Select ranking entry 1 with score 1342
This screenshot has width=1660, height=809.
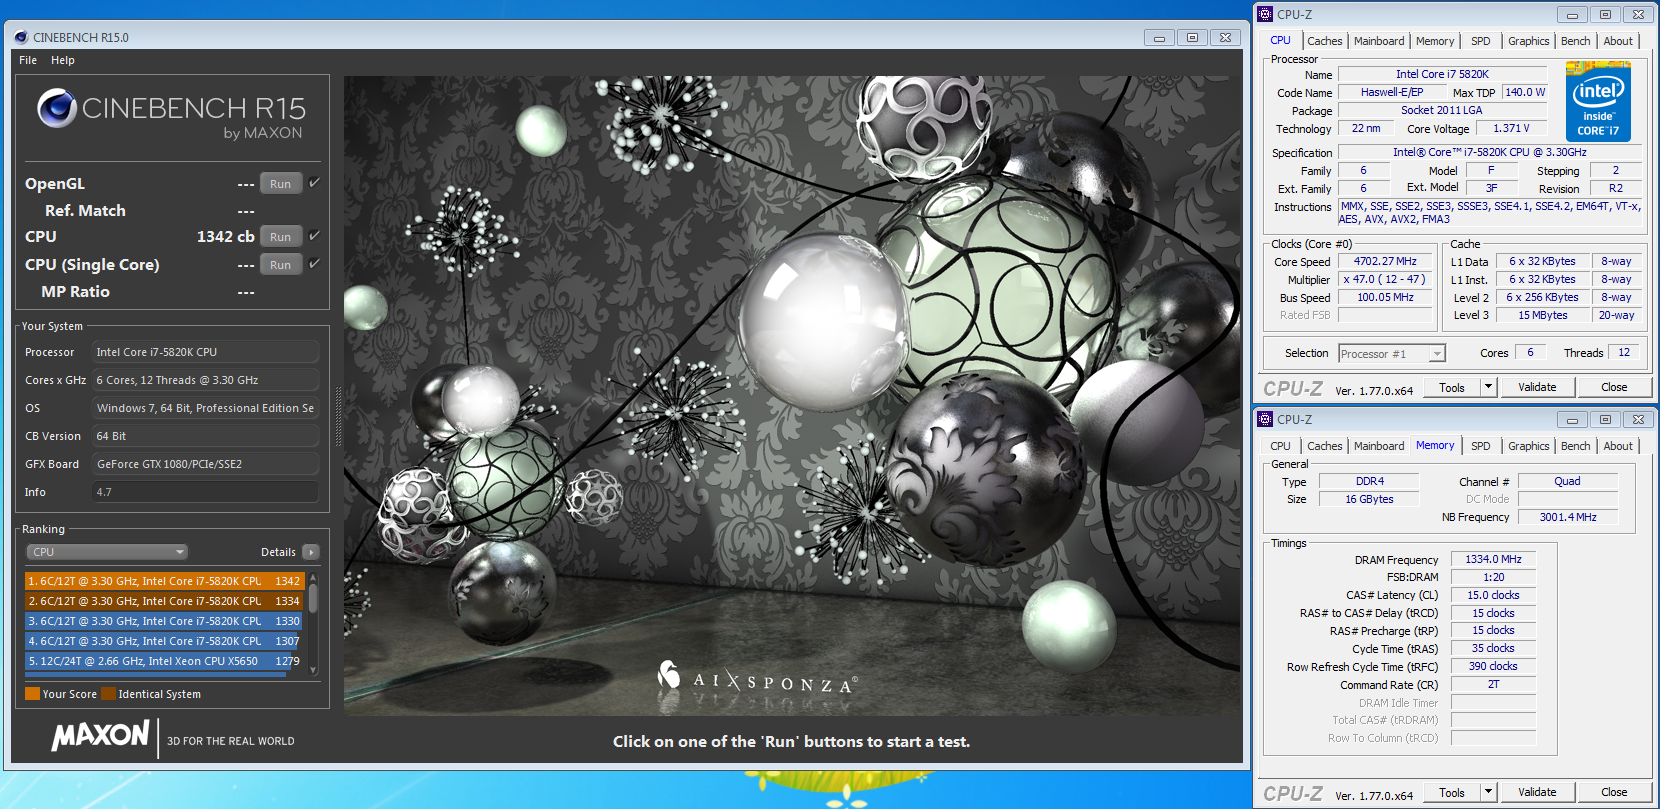[x=164, y=581]
